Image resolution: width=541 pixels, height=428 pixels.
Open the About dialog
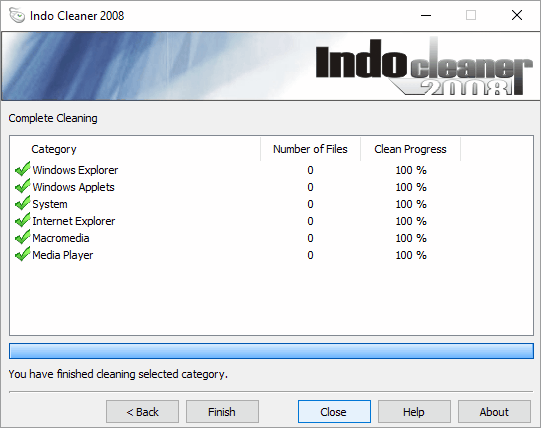494,411
